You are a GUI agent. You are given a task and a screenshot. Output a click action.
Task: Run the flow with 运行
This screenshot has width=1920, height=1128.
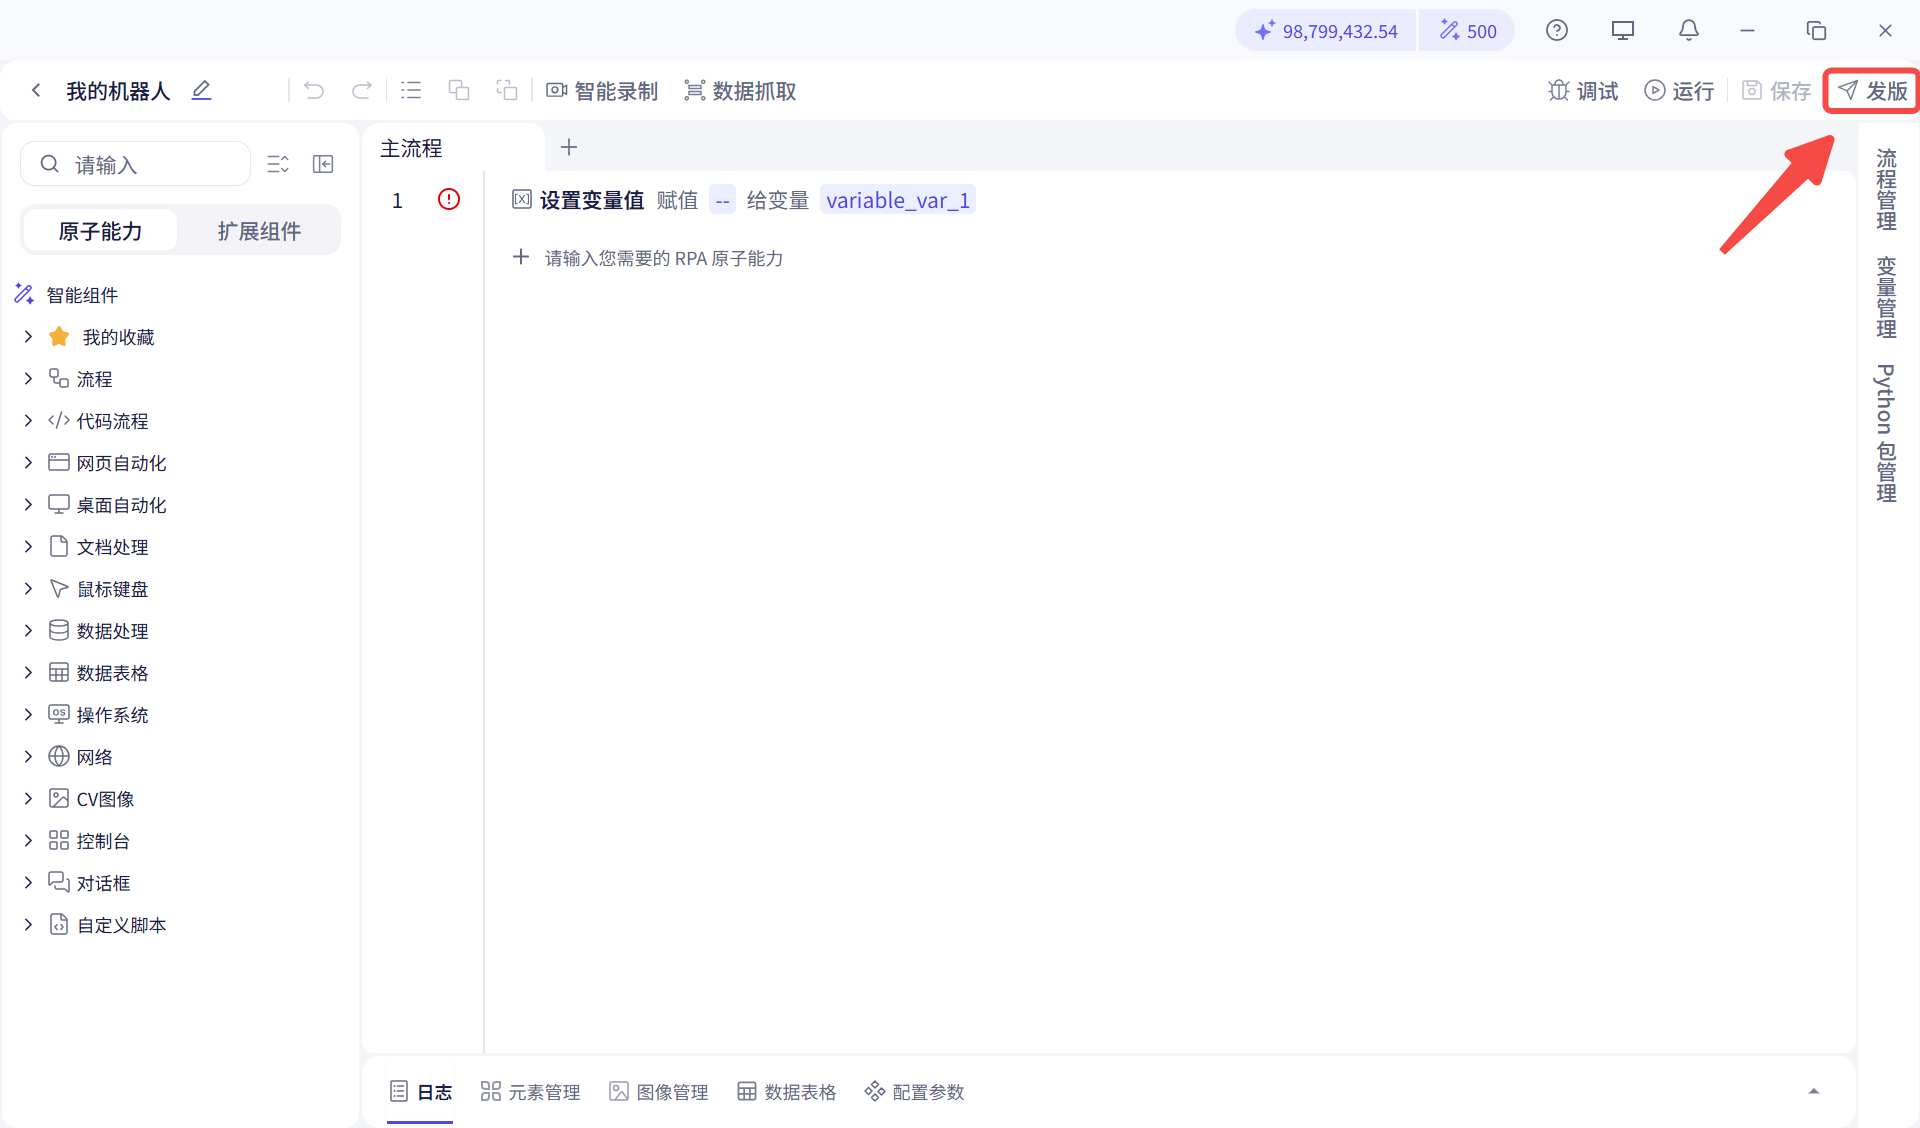point(1679,91)
